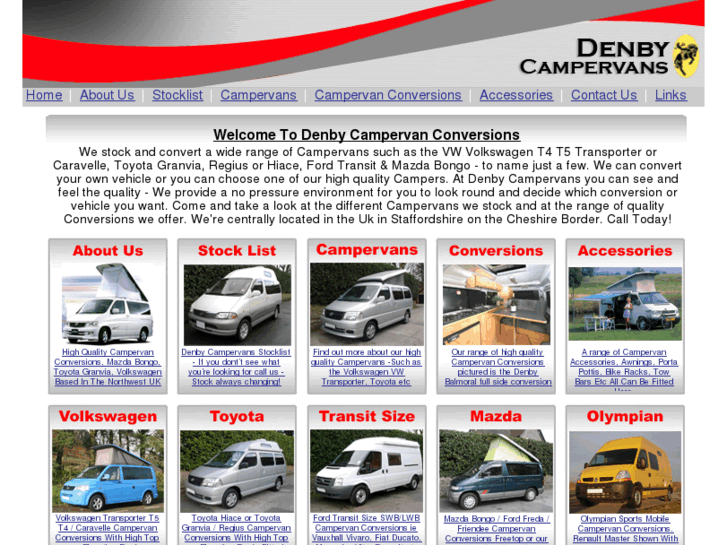Follow the 'Volkswagen Transporter T5 T4' text link
Image resolution: width=727 pixels, height=545 pixels.
108,529
